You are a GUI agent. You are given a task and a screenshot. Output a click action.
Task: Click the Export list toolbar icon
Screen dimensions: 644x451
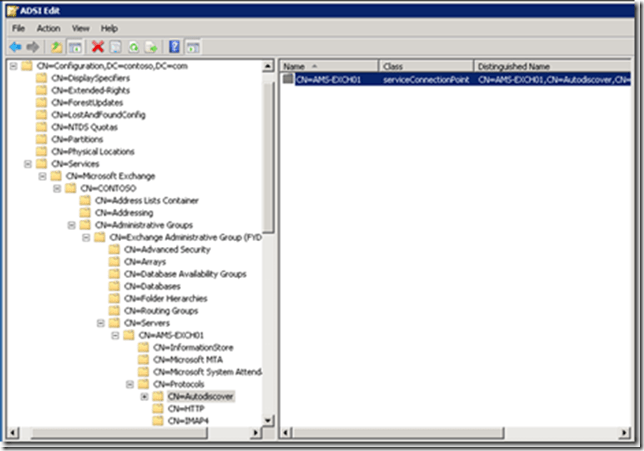click(150, 46)
